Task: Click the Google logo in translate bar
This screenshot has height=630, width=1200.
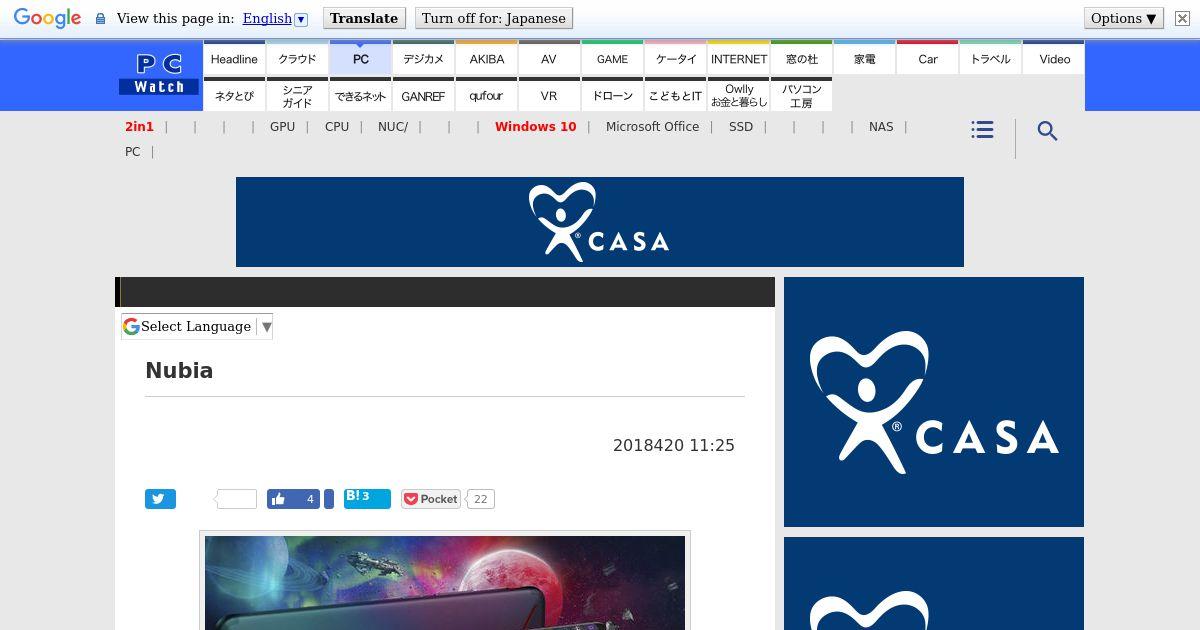Action: click(47, 18)
